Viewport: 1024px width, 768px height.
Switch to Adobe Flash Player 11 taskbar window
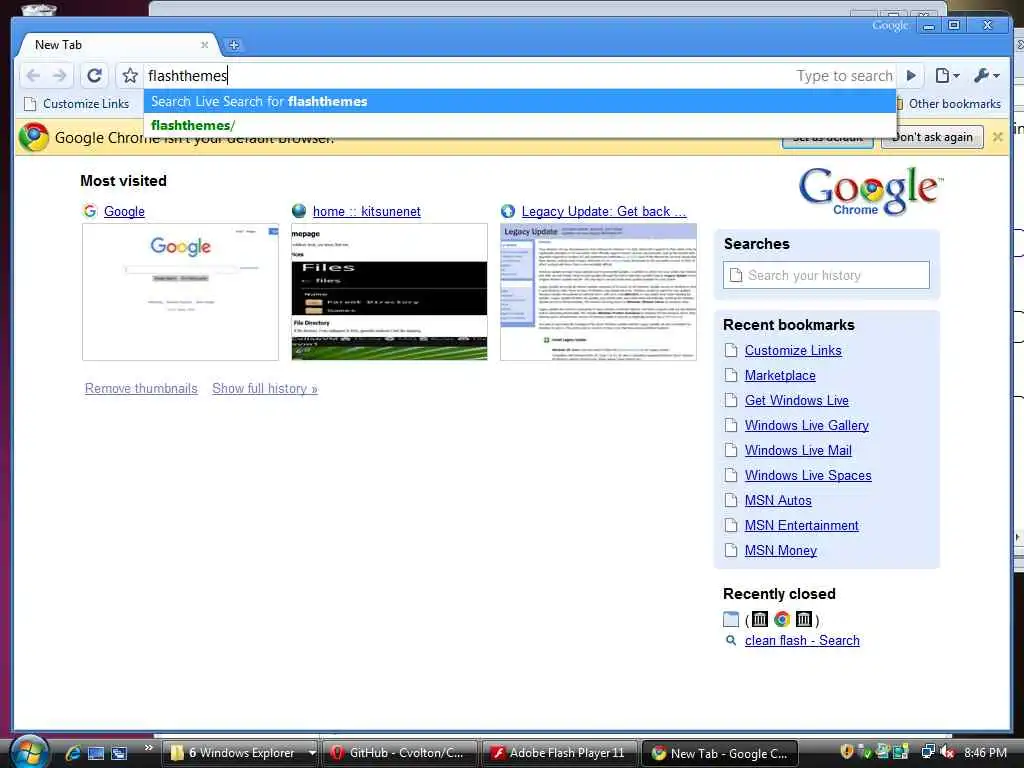click(x=559, y=753)
